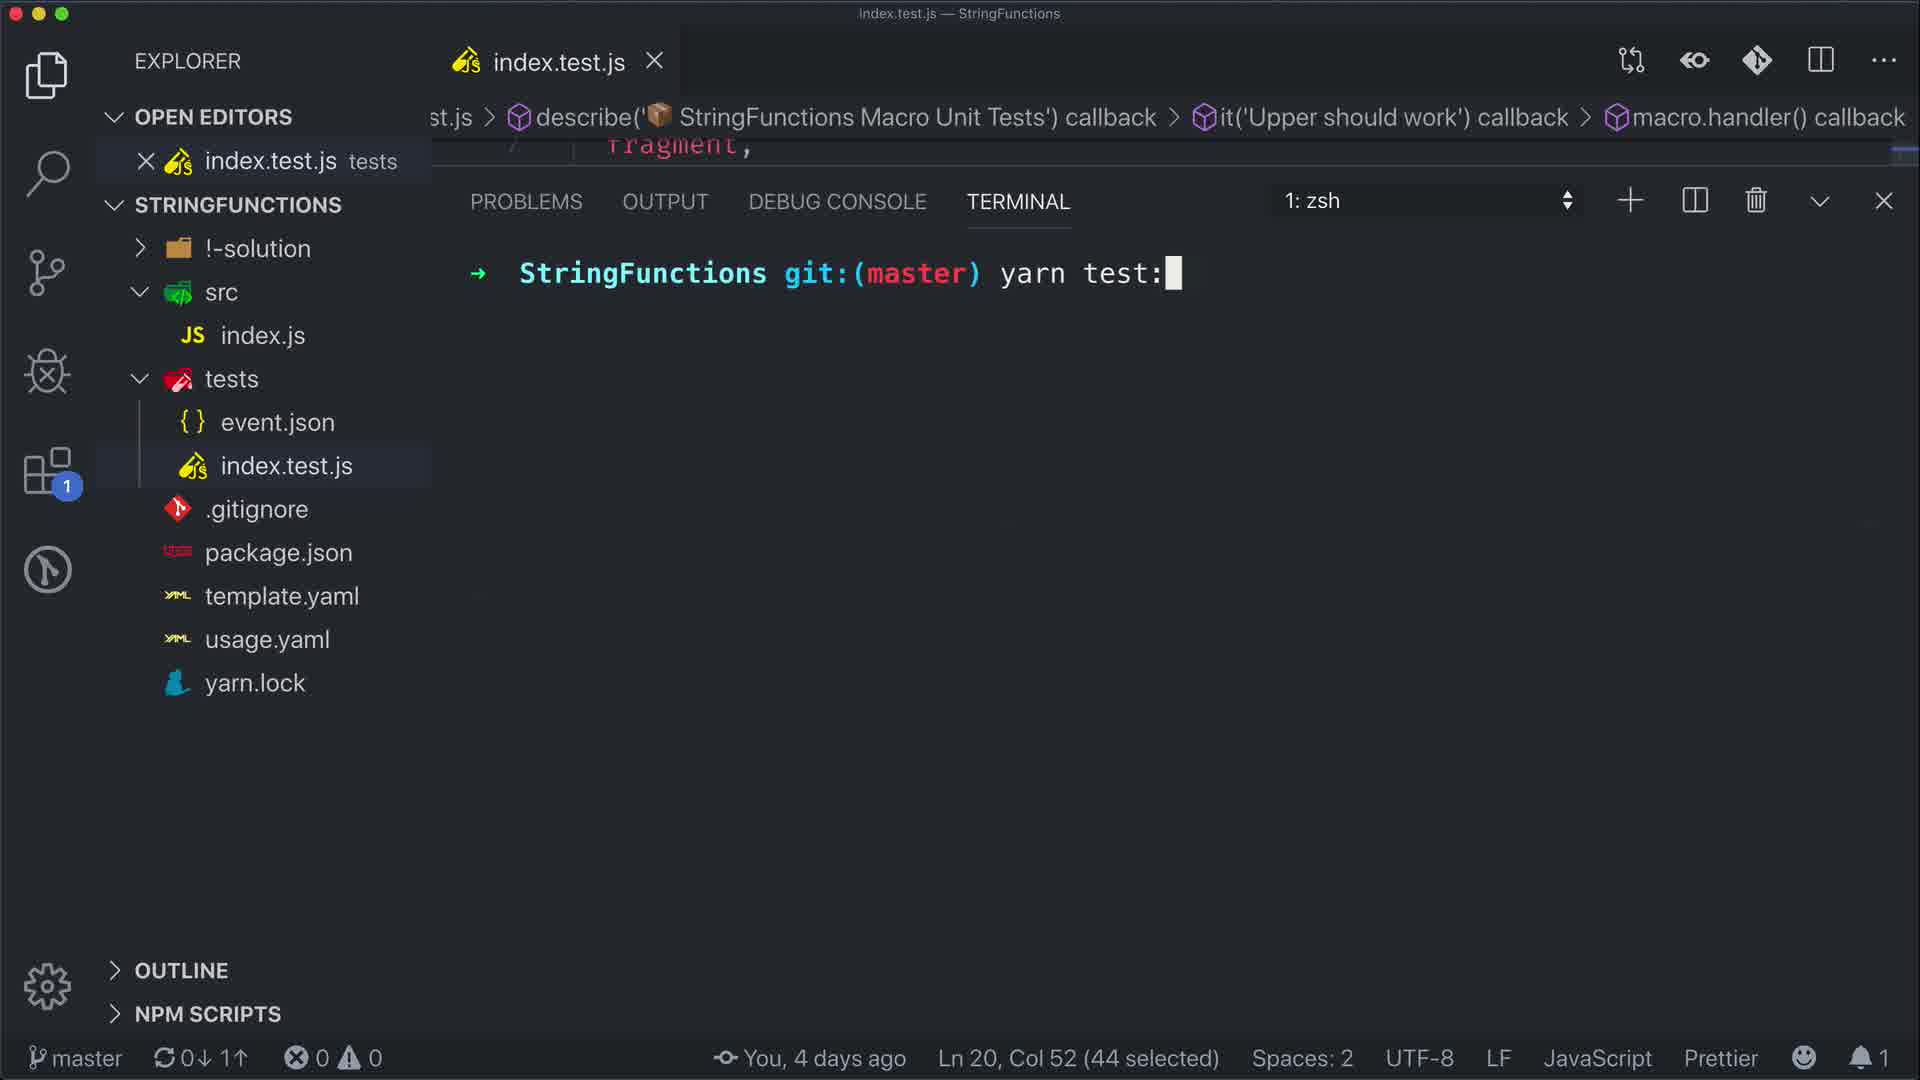Expand the NPM SCRIPTS section
This screenshot has height=1080, width=1920.
tap(207, 1014)
